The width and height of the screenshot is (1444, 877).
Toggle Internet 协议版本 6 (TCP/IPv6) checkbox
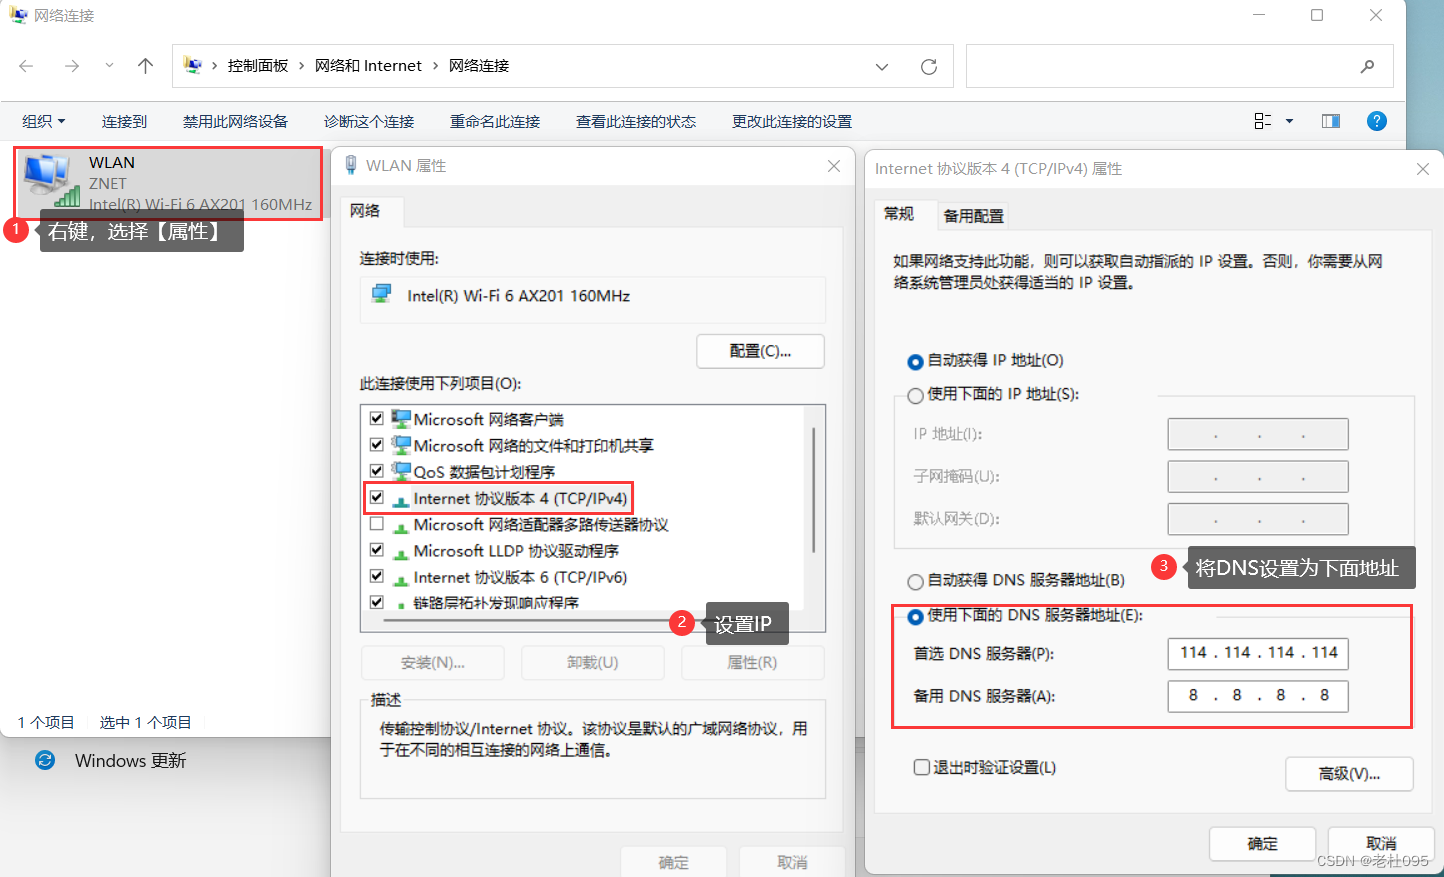[377, 576]
